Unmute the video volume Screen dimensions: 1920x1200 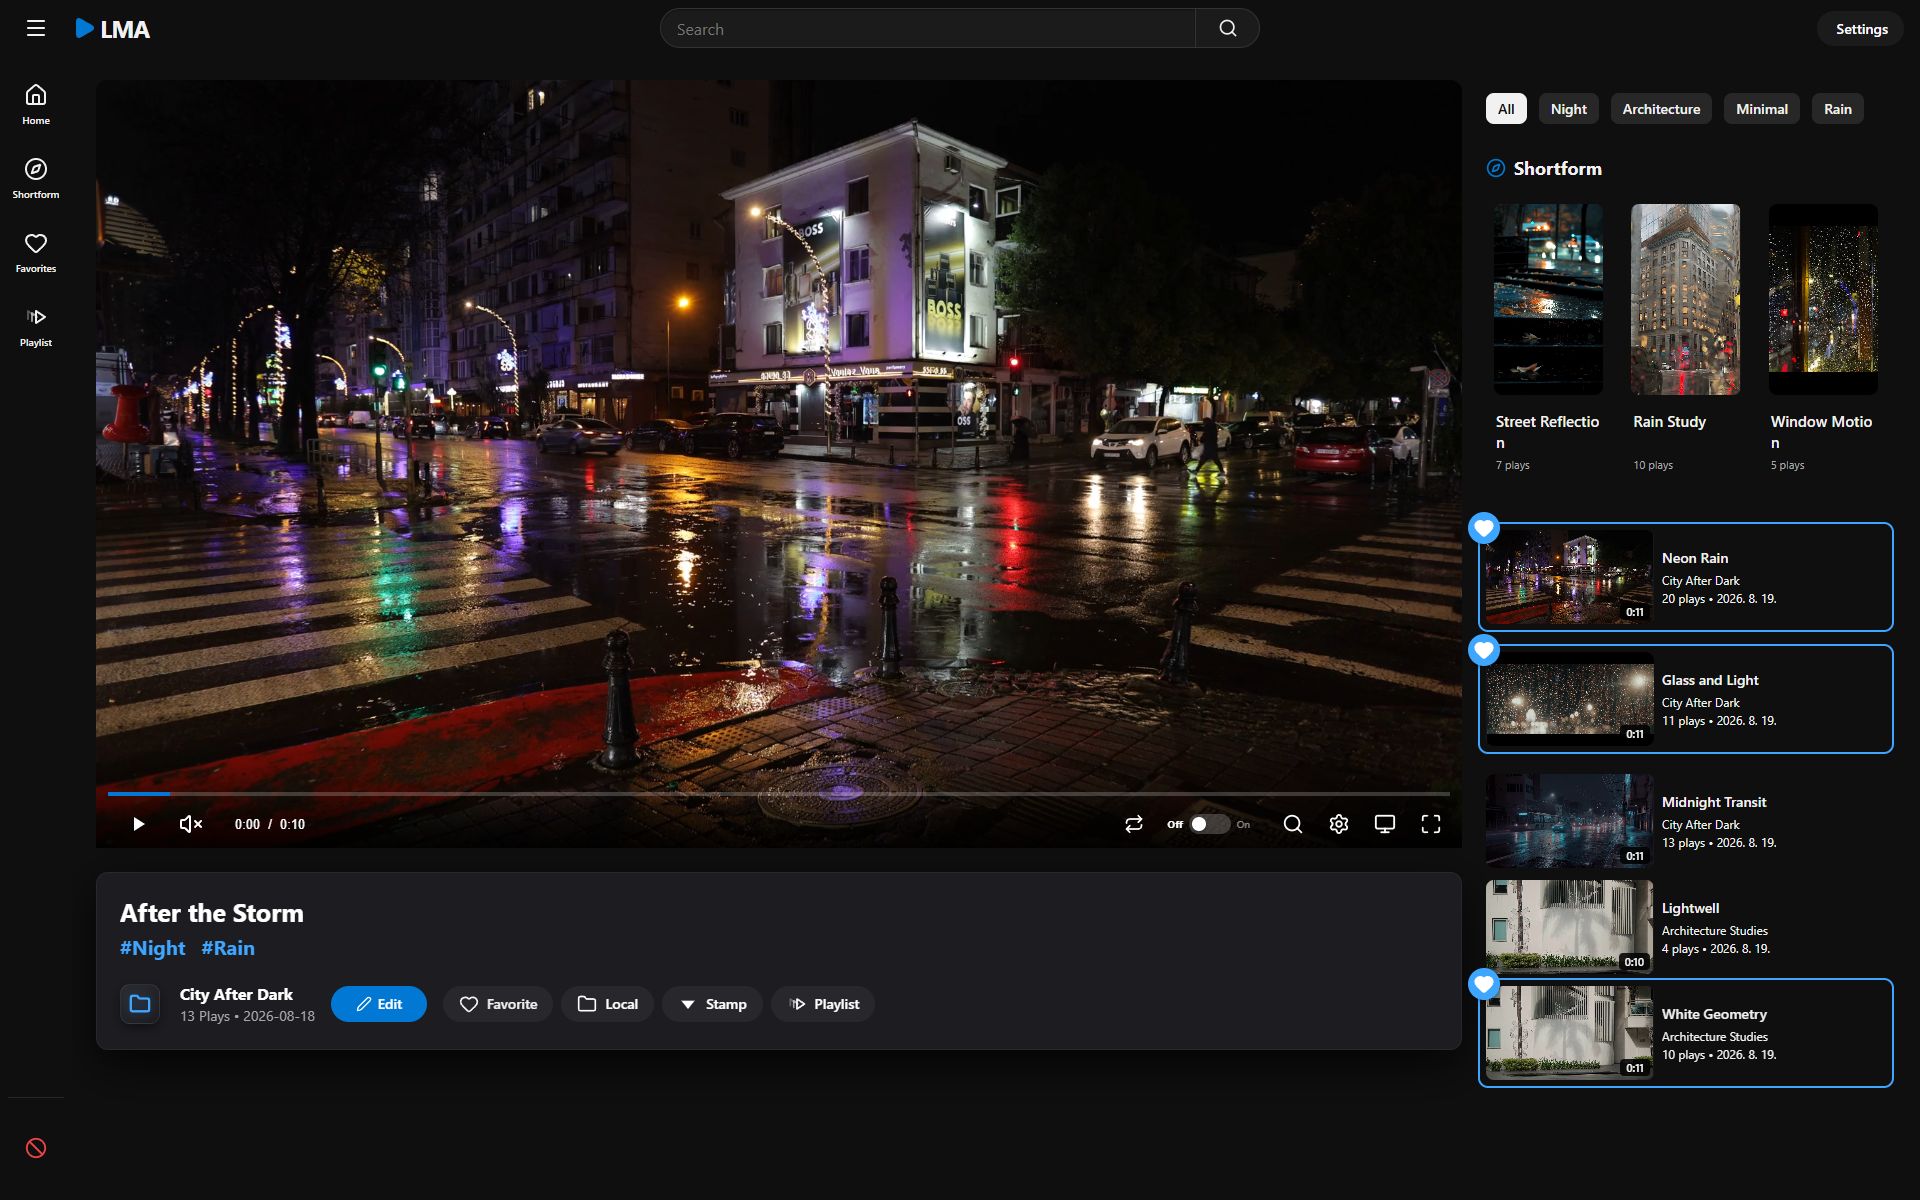pos(191,824)
